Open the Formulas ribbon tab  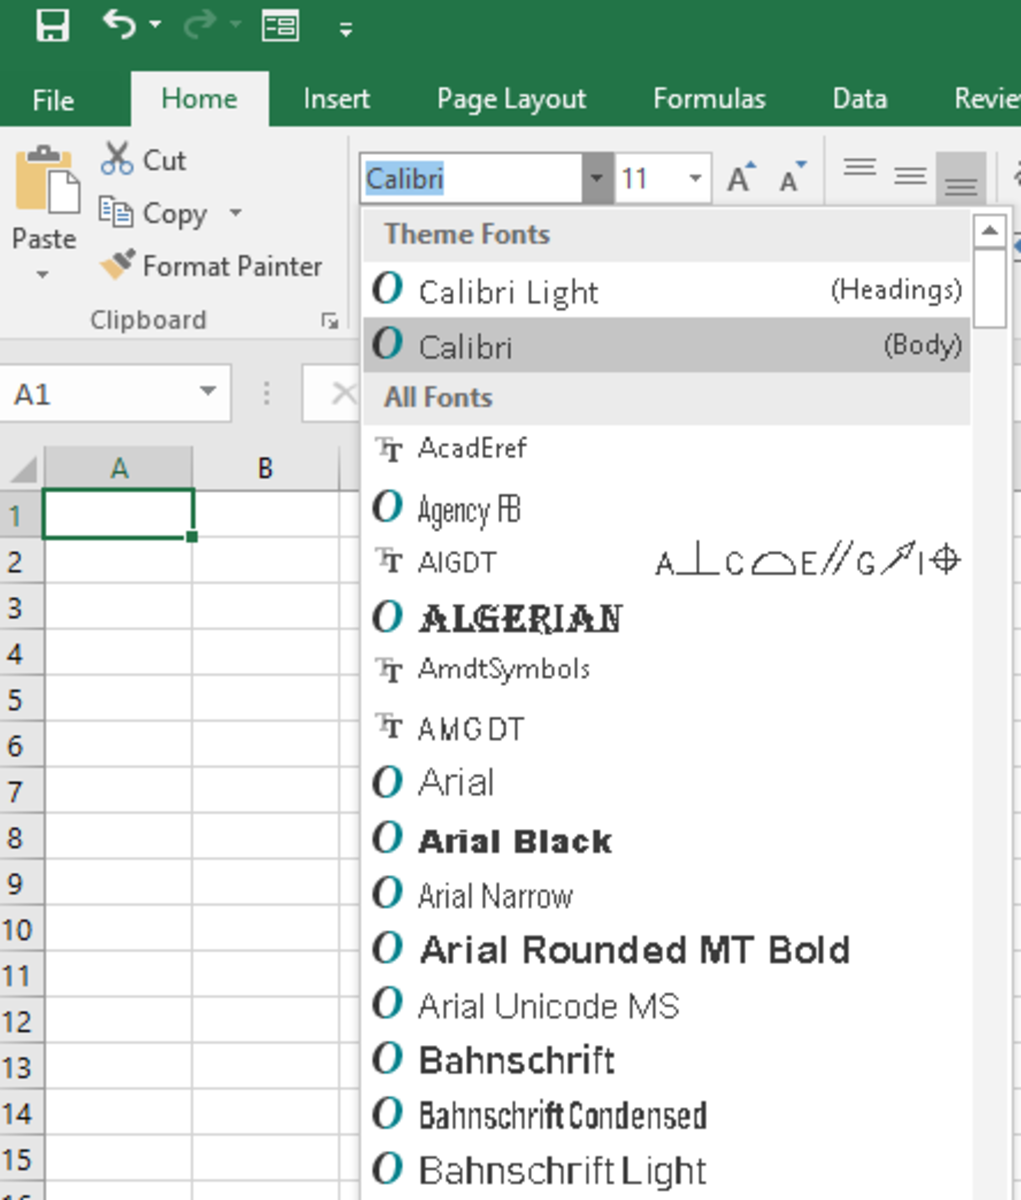point(709,99)
